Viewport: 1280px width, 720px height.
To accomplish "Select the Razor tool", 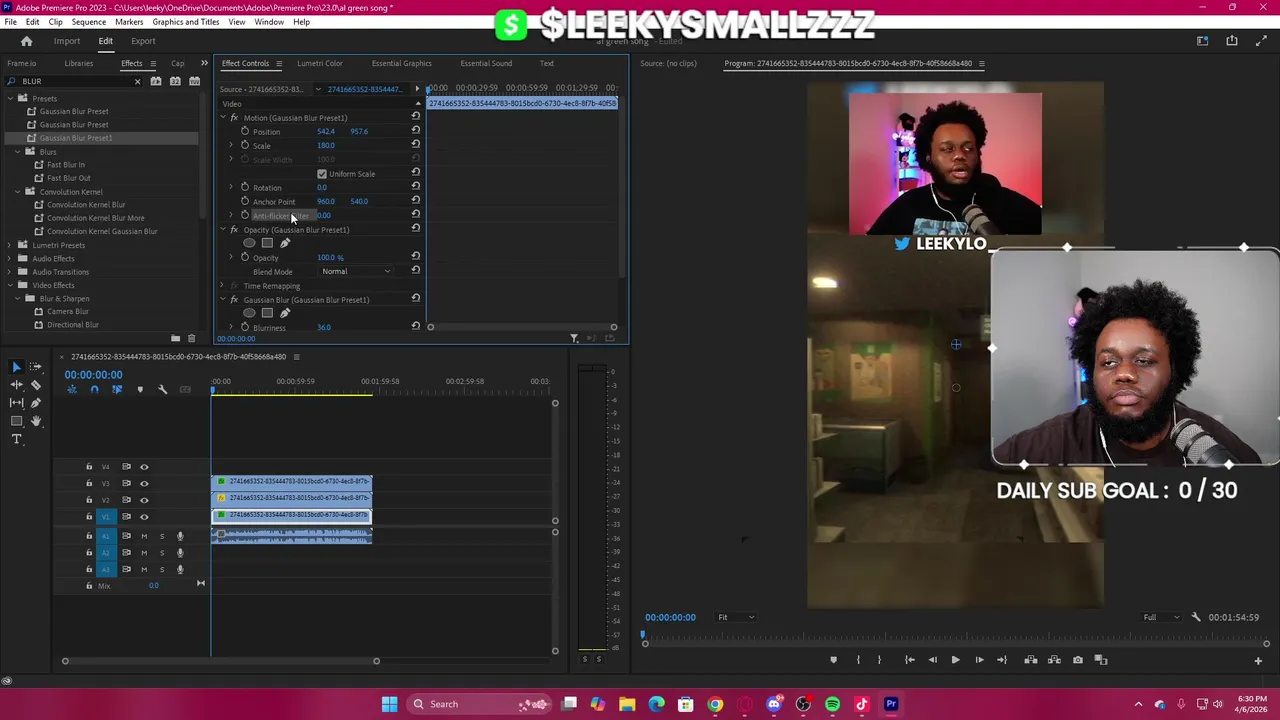I will [36, 385].
